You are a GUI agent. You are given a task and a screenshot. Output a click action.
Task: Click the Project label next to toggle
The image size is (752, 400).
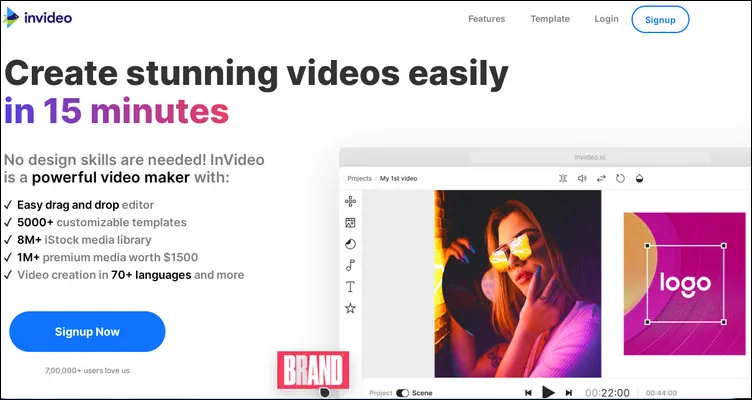[x=381, y=393]
